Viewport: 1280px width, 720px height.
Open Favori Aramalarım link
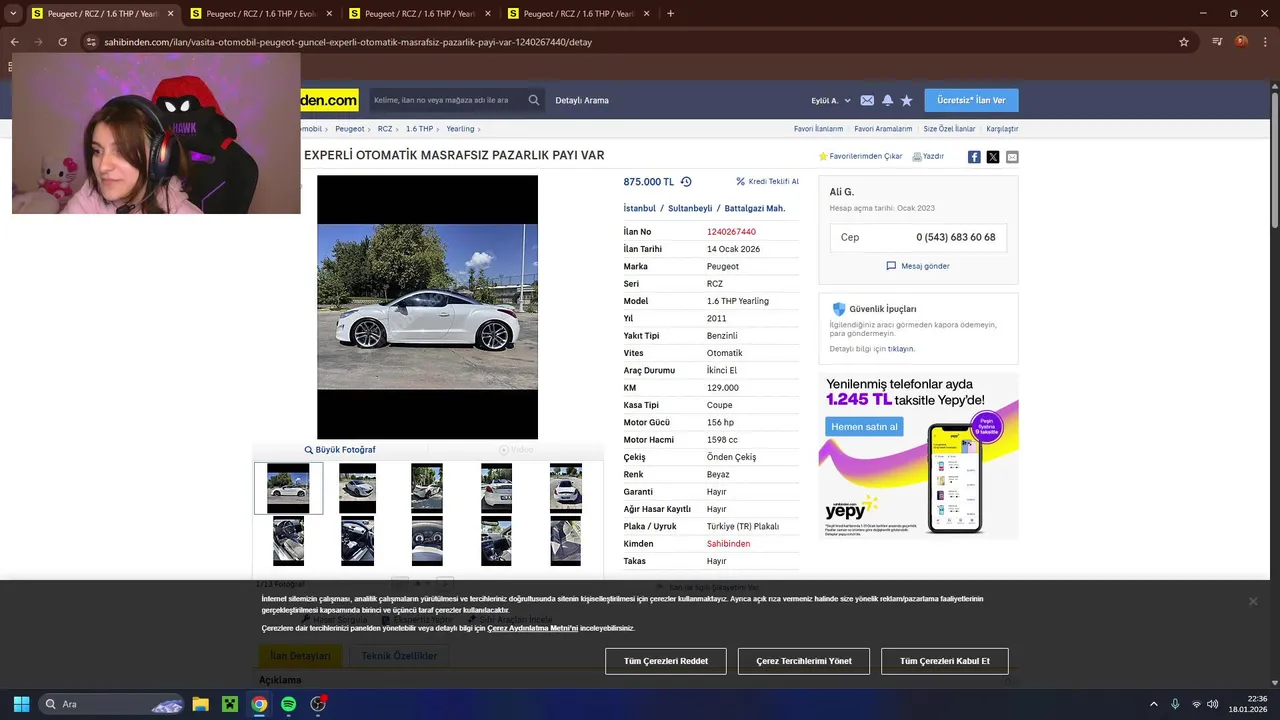tap(883, 129)
